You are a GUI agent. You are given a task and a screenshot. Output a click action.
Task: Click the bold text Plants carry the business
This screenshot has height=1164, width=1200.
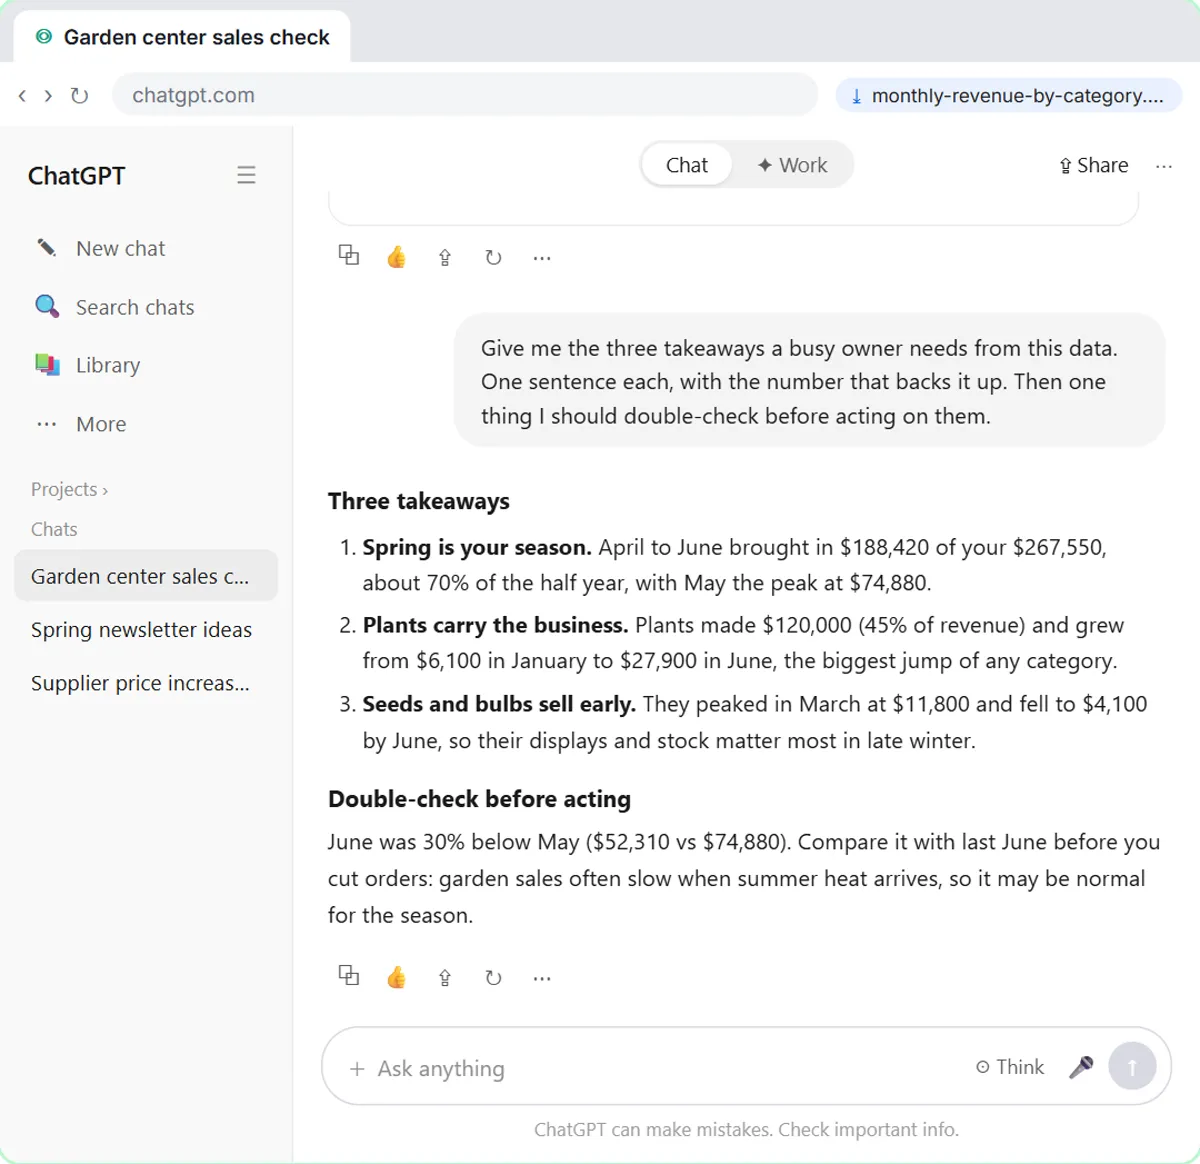tap(496, 625)
